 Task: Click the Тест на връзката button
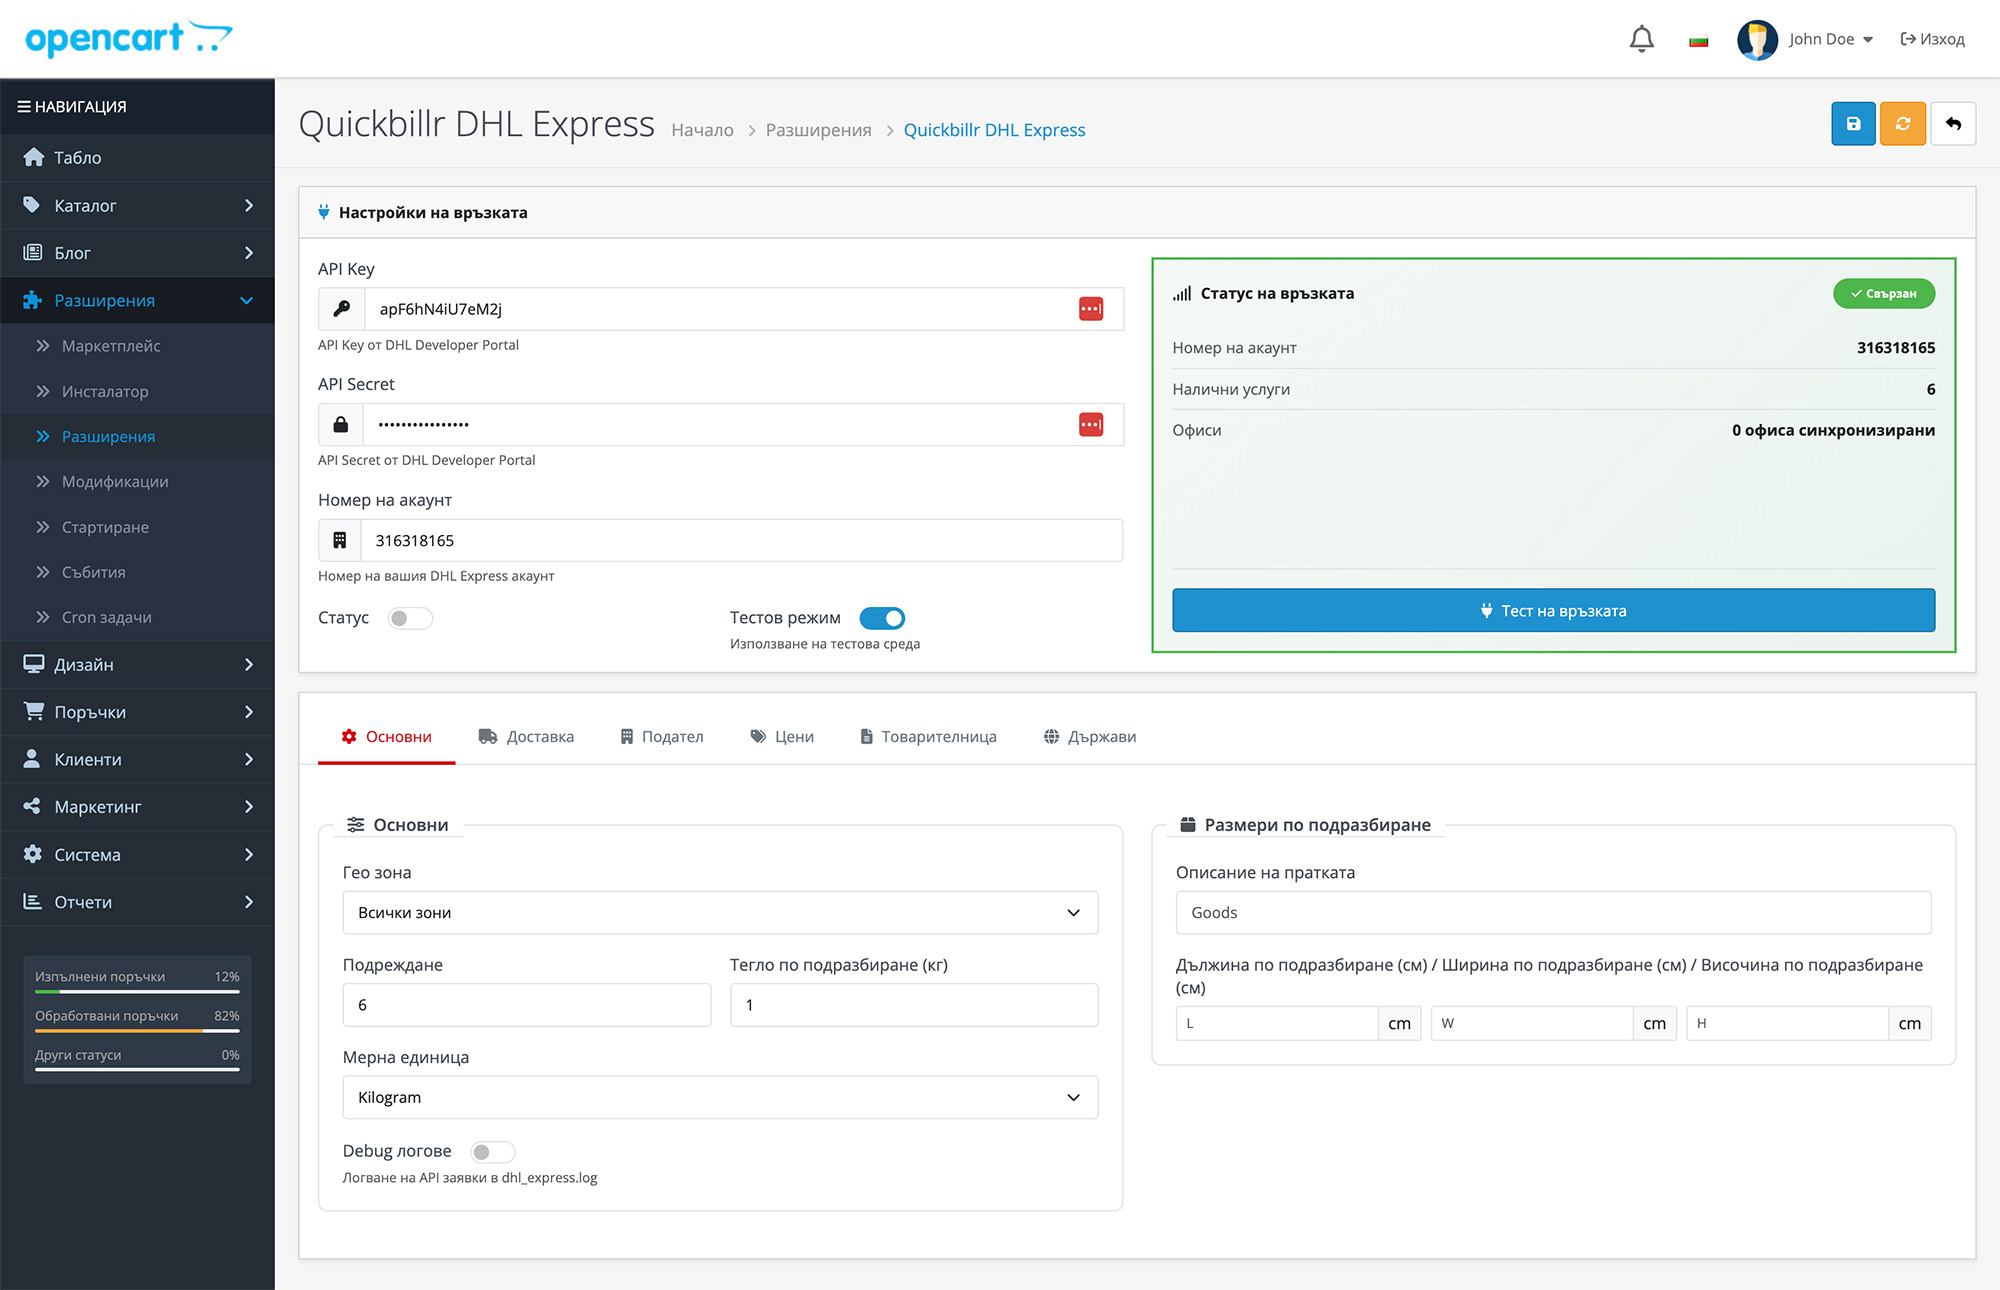pos(1553,611)
